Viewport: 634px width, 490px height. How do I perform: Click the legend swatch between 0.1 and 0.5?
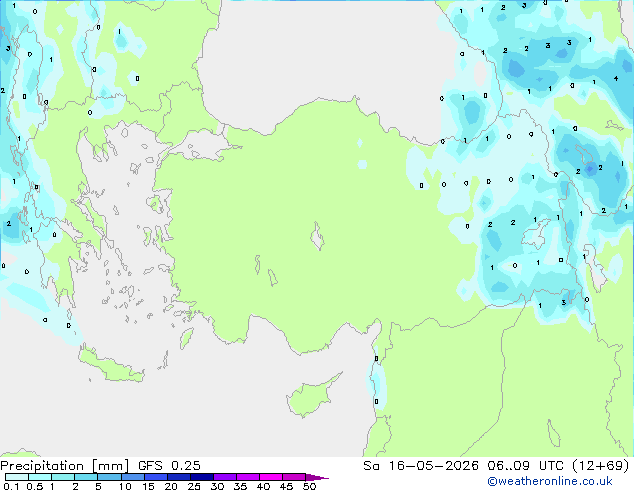click(17, 477)
